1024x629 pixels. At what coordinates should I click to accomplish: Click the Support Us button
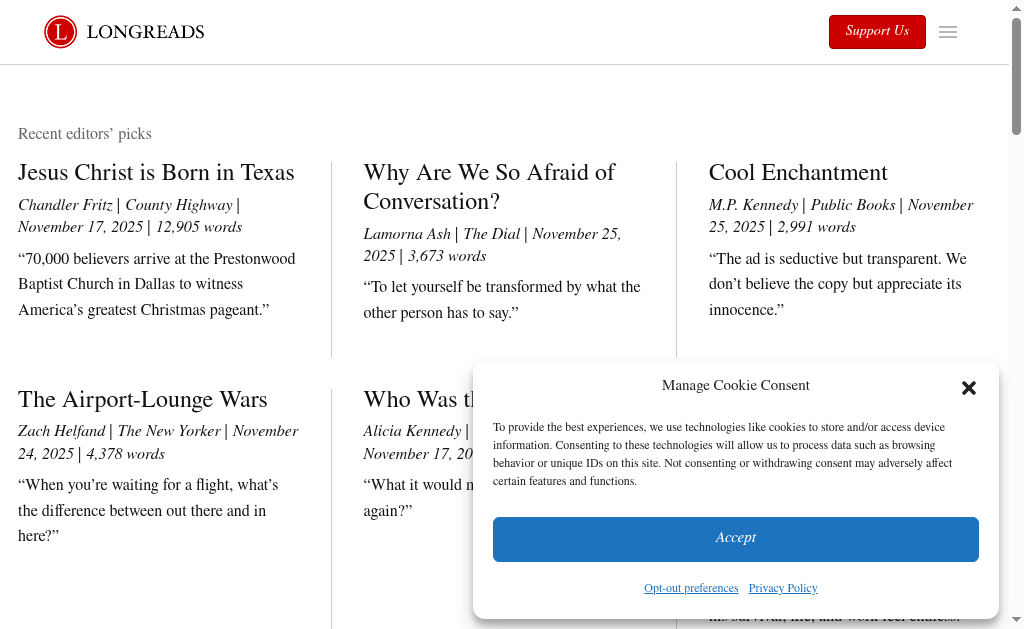[877, 32]
